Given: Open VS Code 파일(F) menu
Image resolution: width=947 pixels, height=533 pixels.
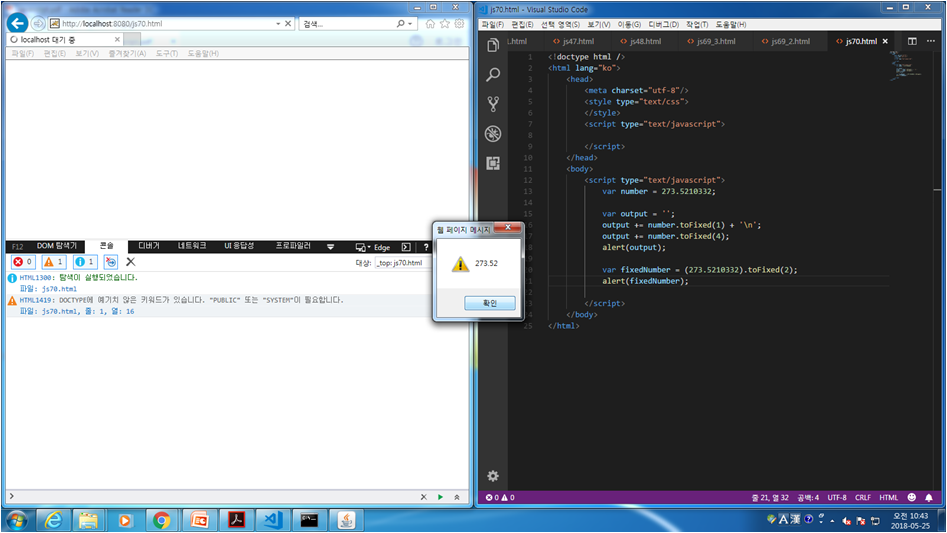Looking at the screenshot, I should (492, 24).
